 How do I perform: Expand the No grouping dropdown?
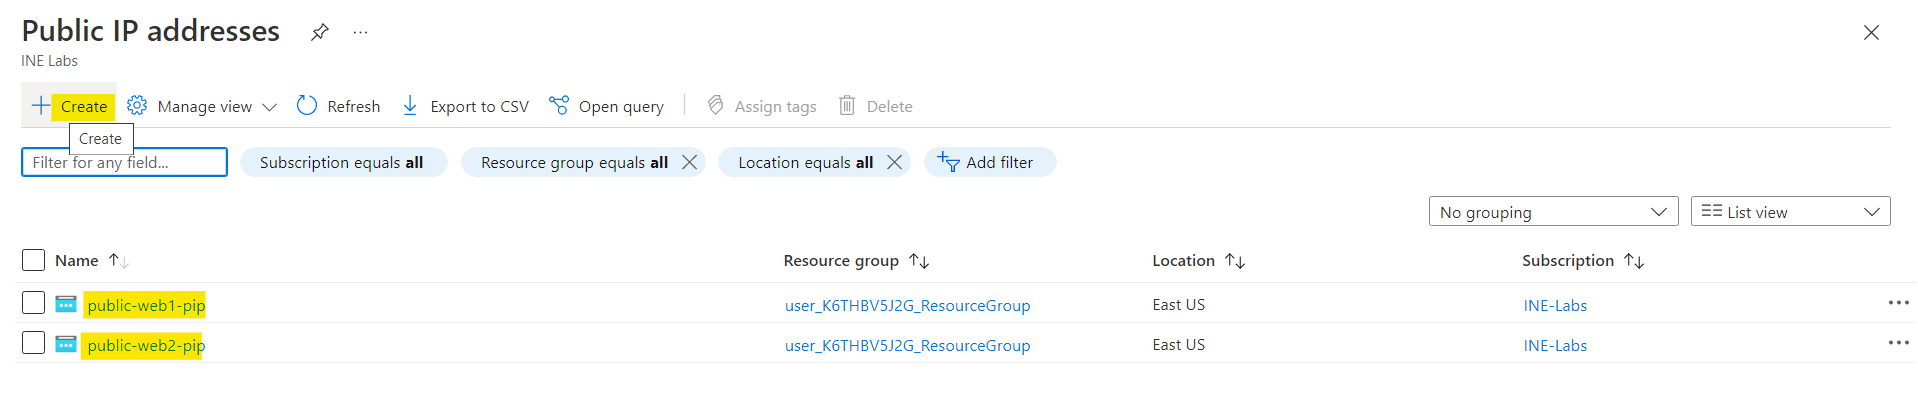(1552, 212)
